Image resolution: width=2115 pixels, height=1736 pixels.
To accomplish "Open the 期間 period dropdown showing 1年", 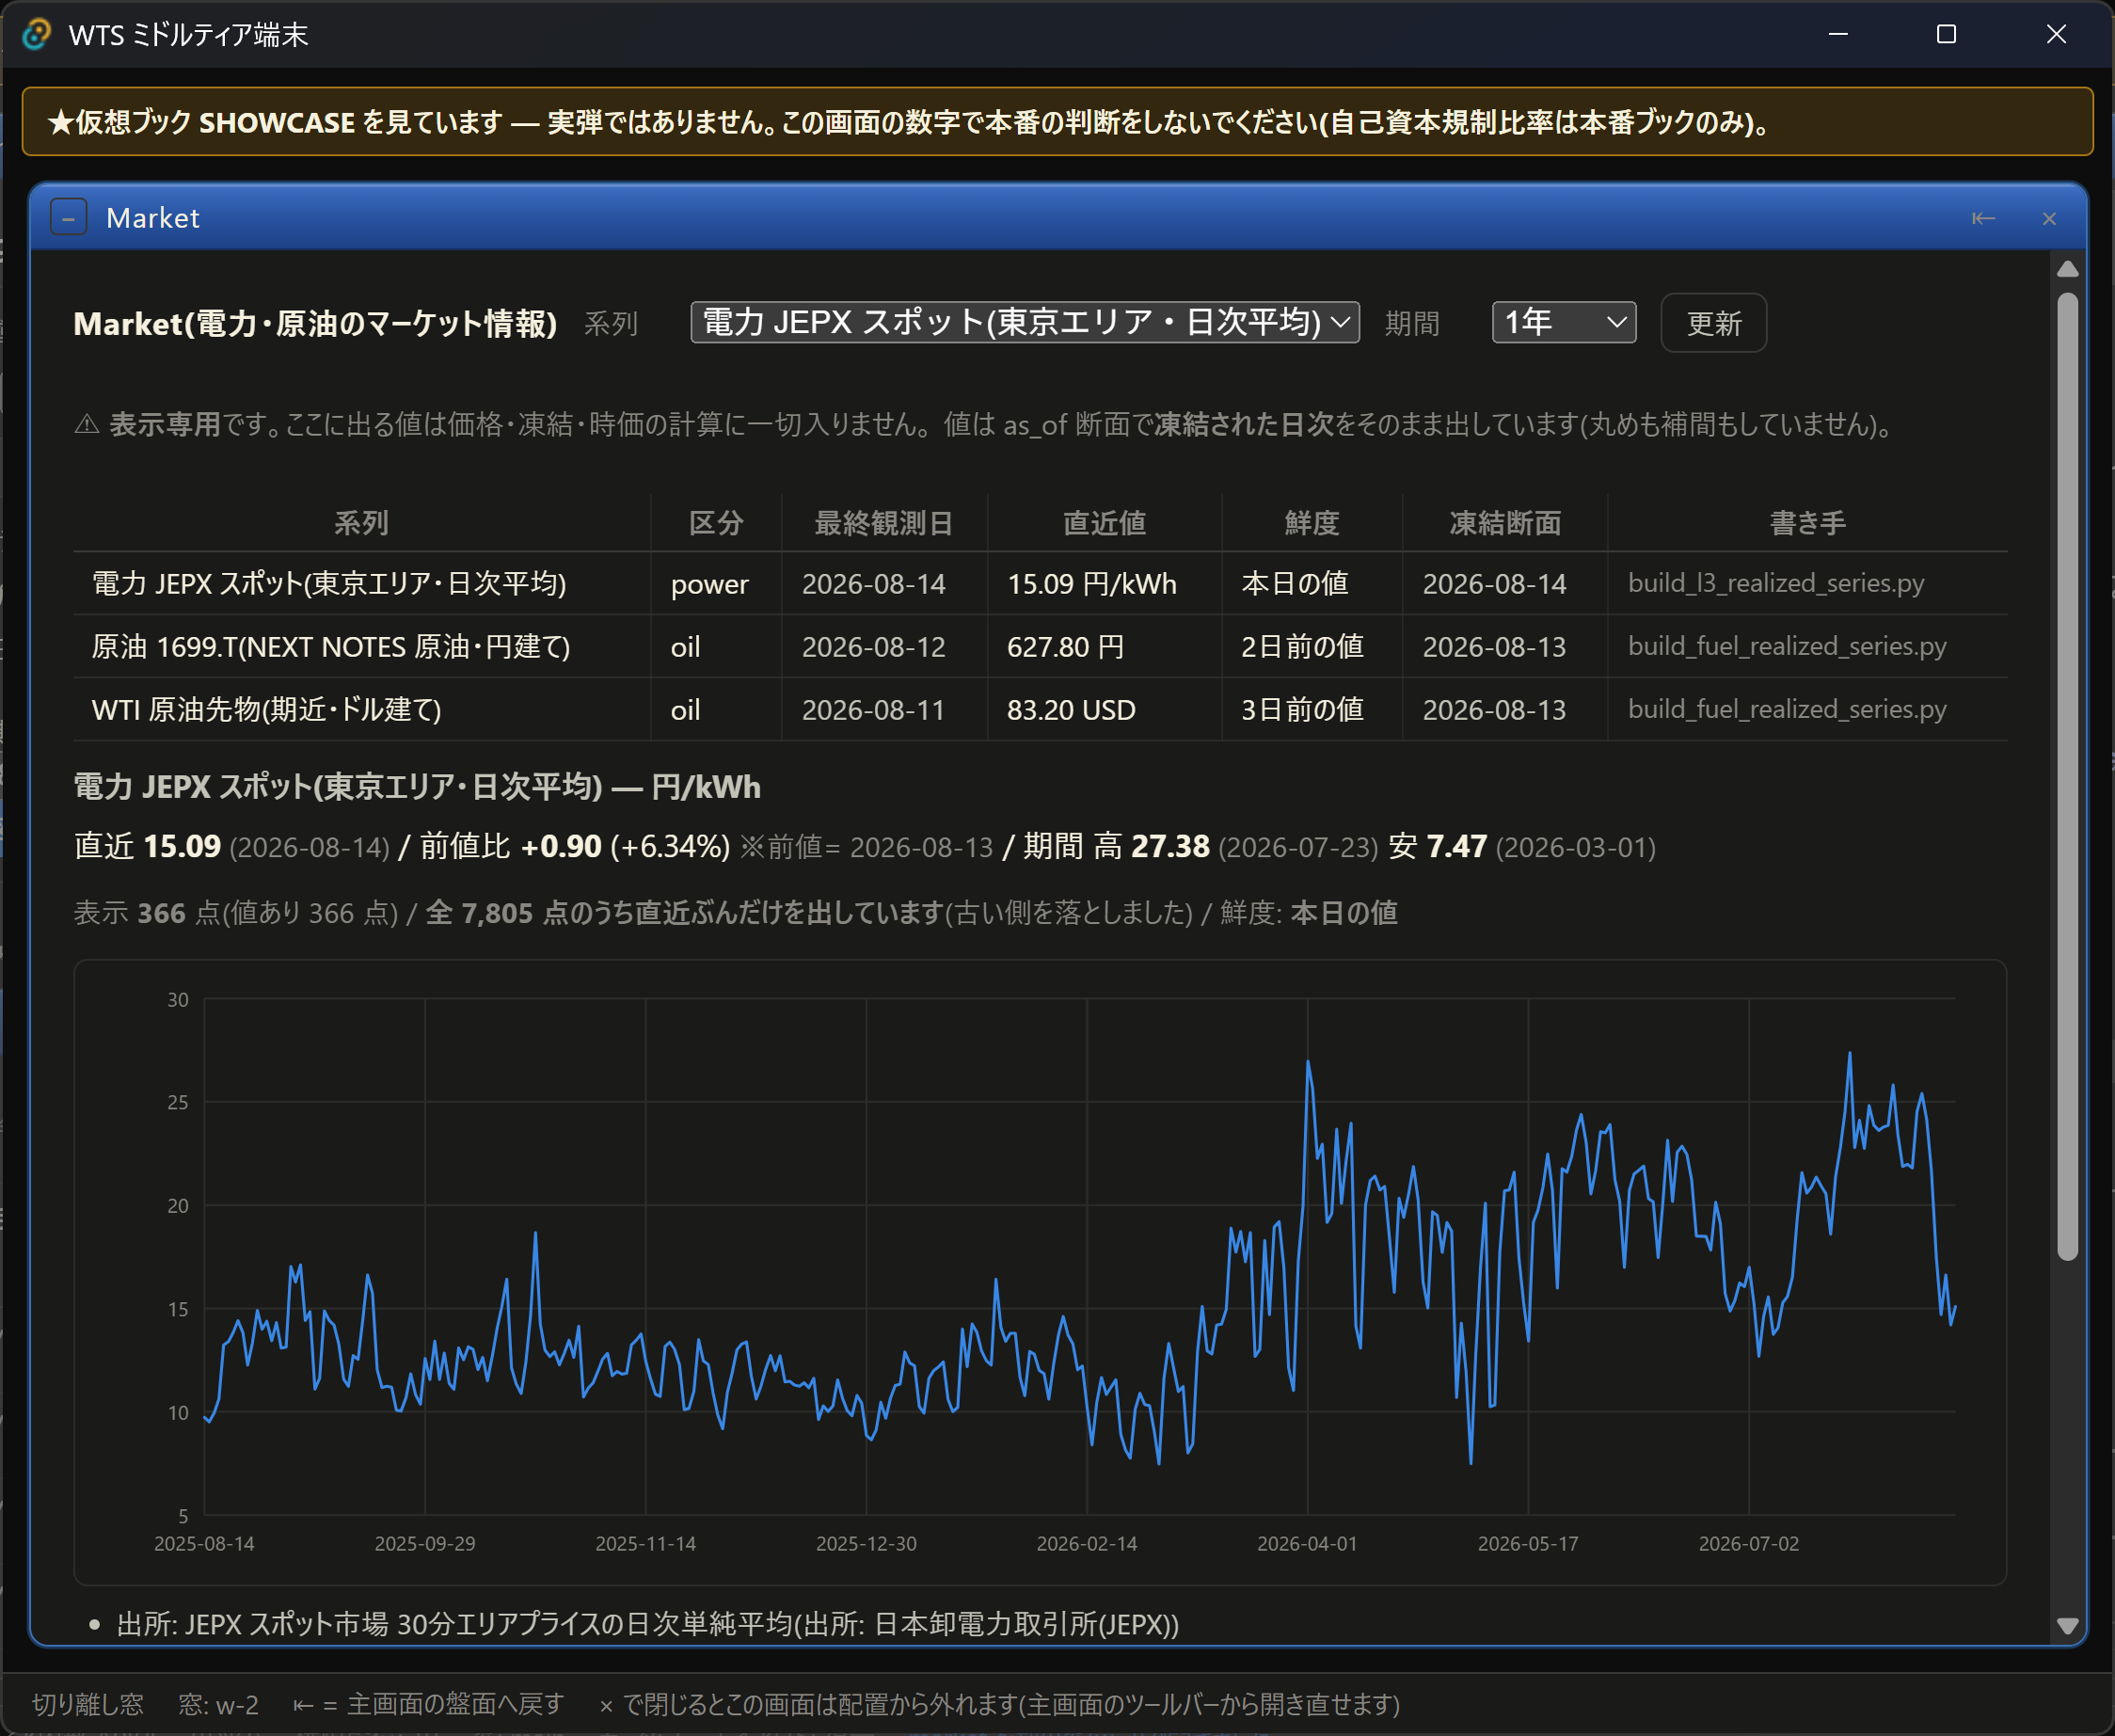I will tap(1563, 322).
